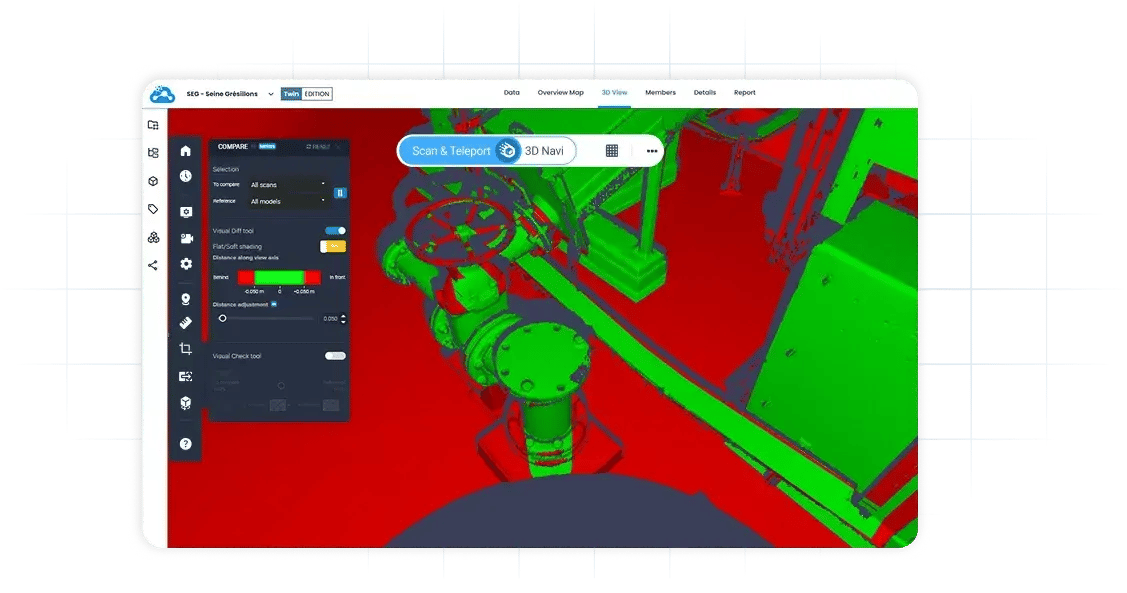1127x593 pixels.
Task: Toggle the Flat/Soft shading switch
Action: (x=333, y=247)
